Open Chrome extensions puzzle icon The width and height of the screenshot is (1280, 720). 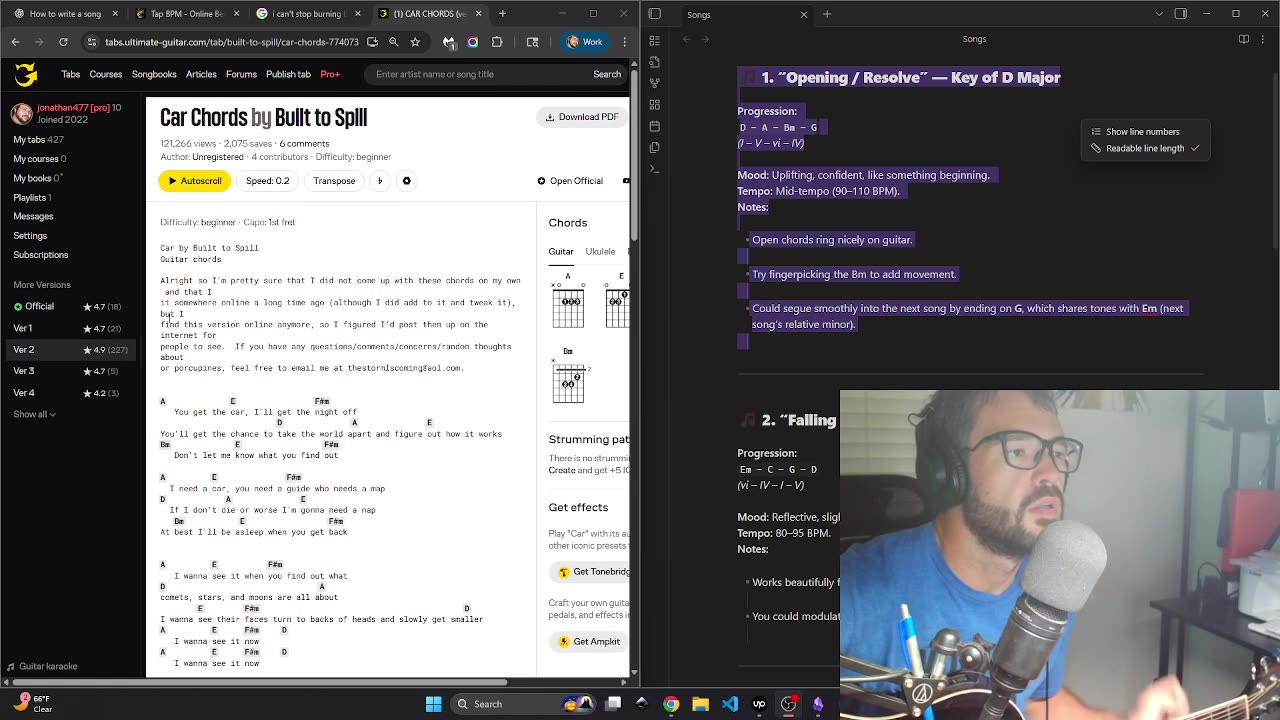click(x=497, y=42)
